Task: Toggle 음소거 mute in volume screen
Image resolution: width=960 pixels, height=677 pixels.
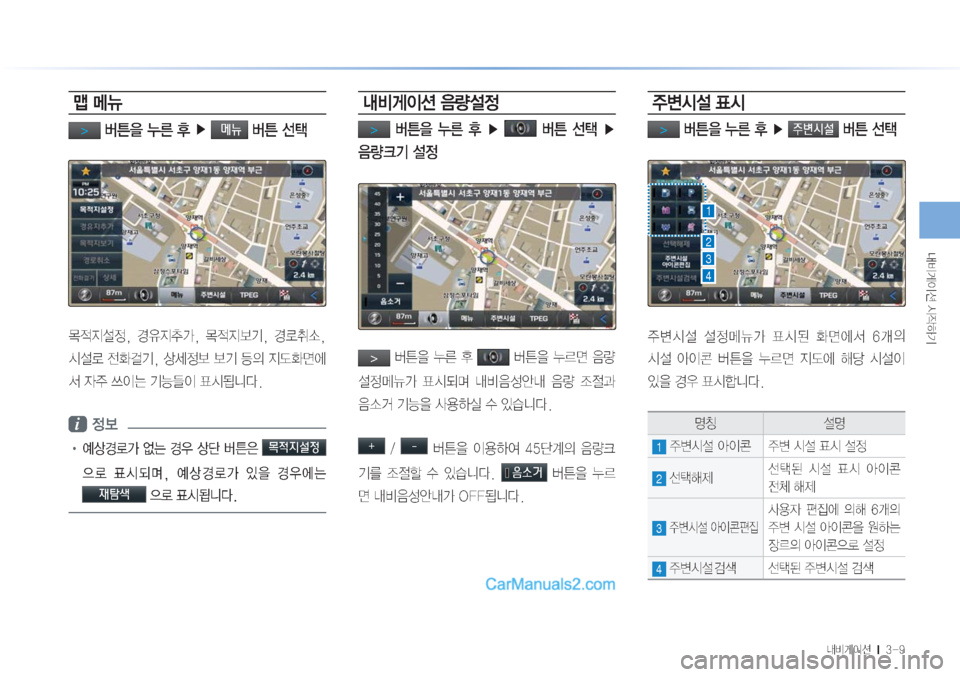Action: point(388,301)
